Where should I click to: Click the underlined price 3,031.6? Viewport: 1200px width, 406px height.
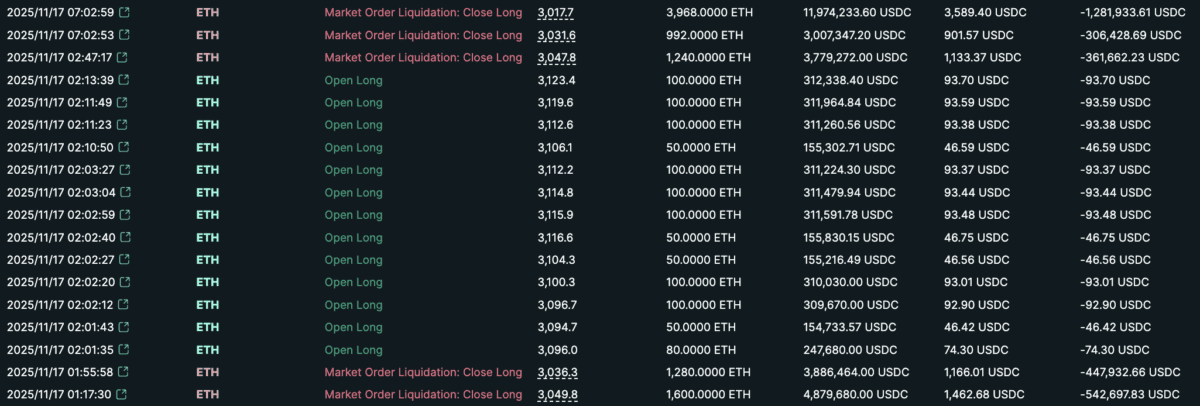pos(556,35)
